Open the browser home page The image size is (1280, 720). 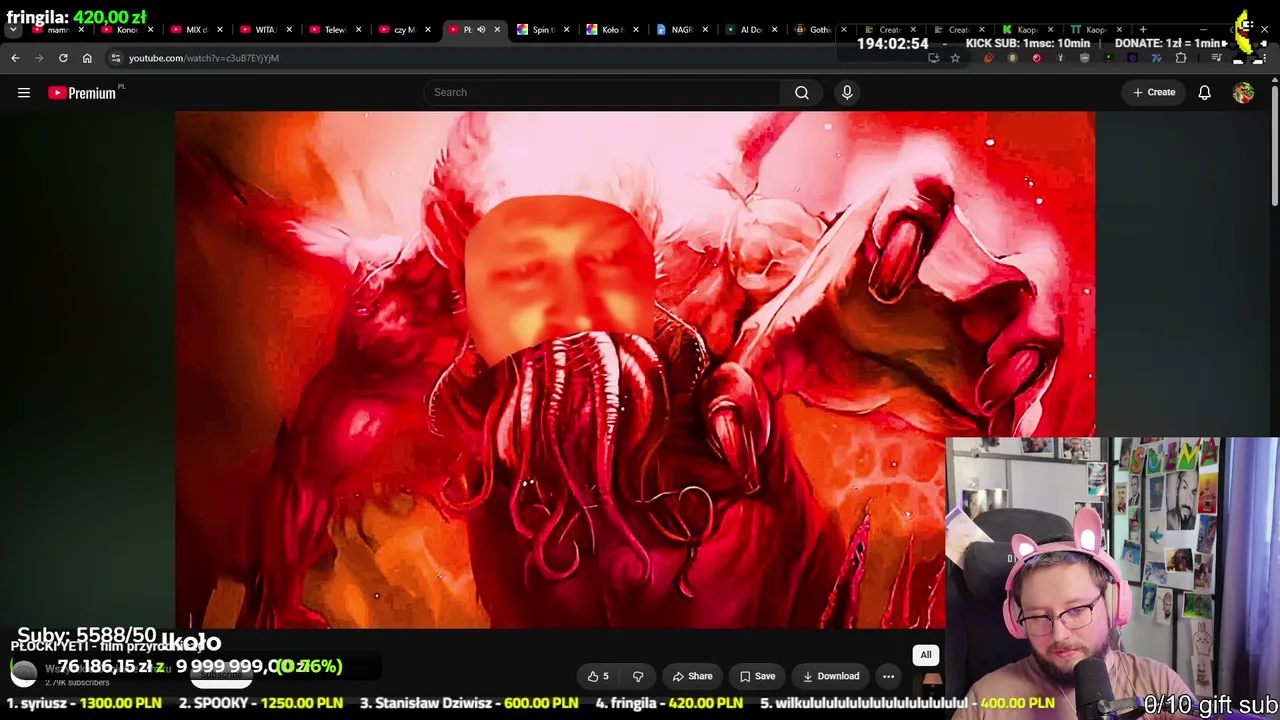87,58
